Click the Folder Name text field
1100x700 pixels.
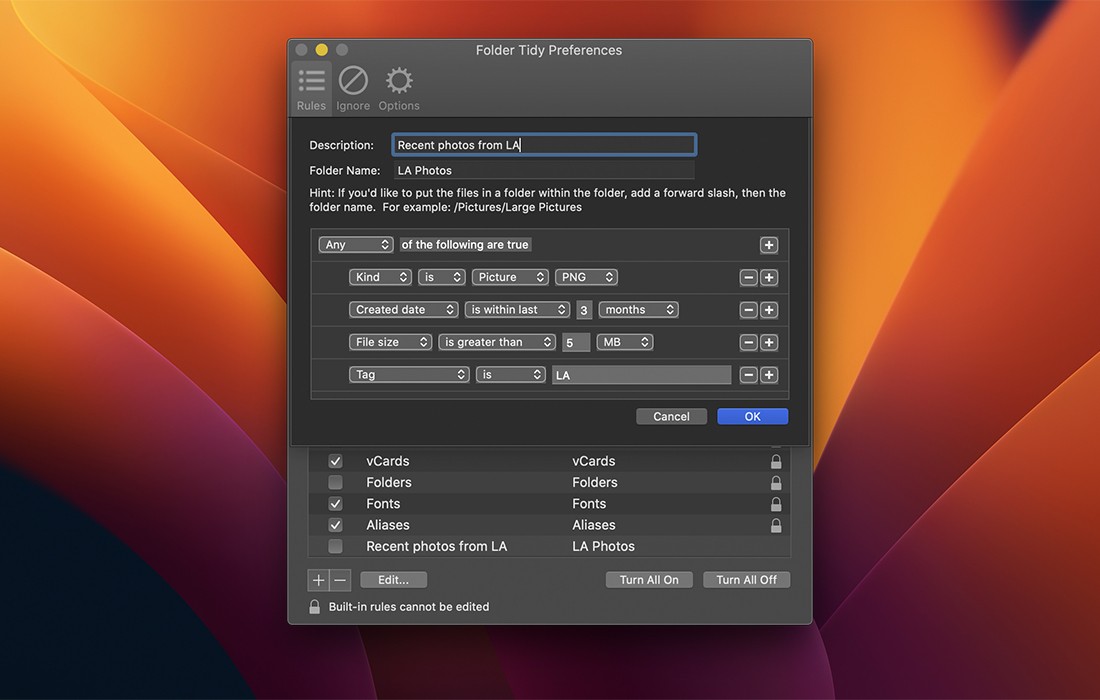[x=543, y=171]
